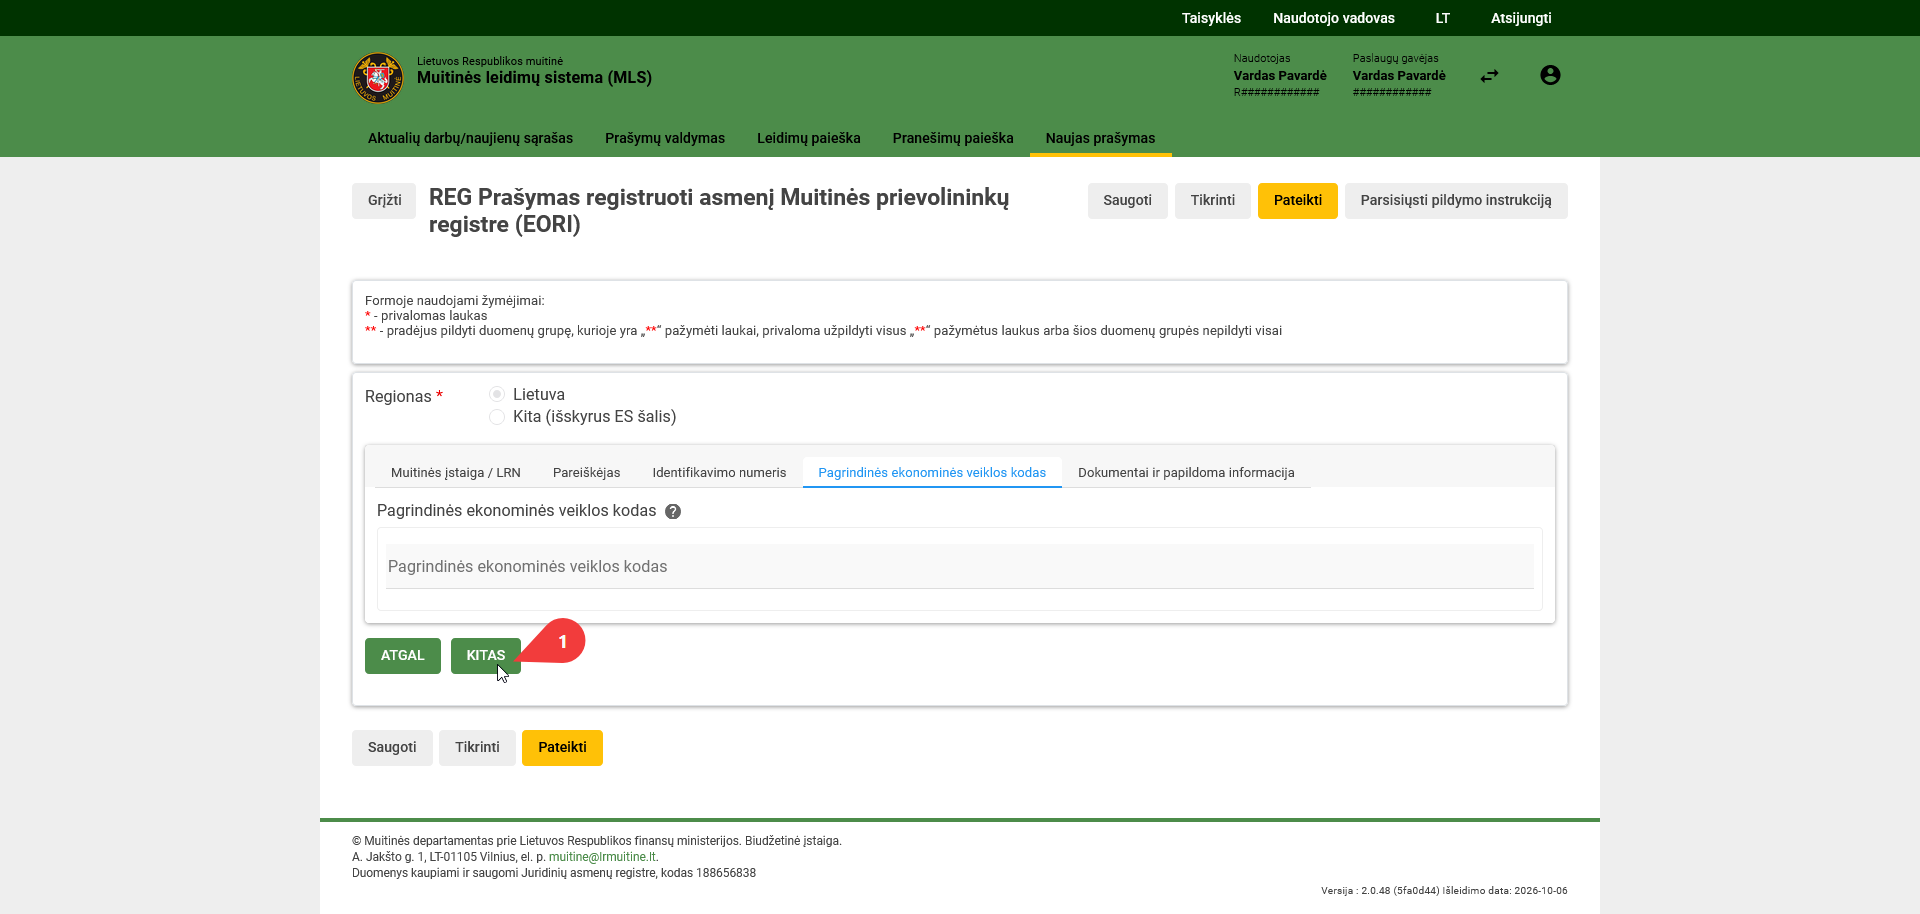Open Aktualių darbų/naujienų sąrašas menu
1920x914 pixels.
point(470,138)
